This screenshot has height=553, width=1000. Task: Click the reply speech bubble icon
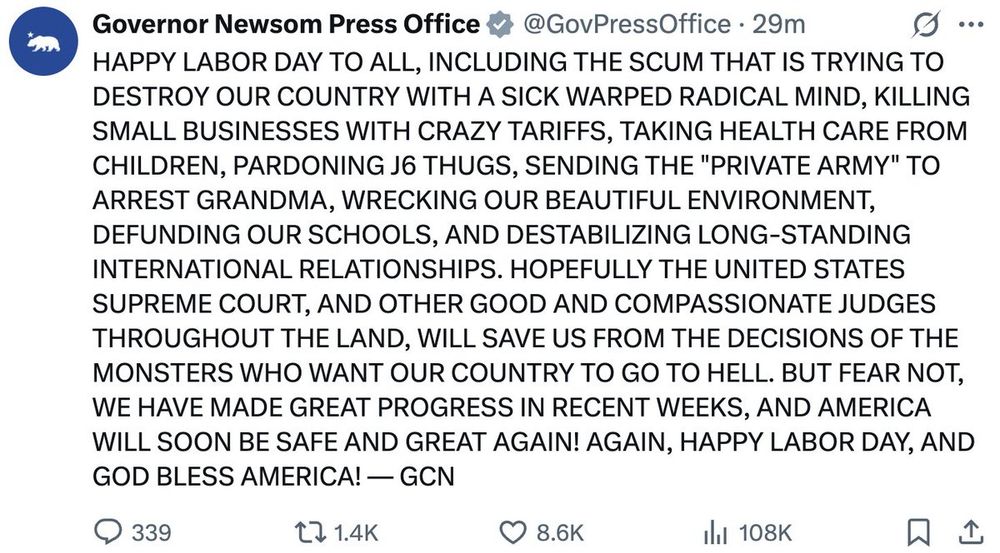coord(108,531)
